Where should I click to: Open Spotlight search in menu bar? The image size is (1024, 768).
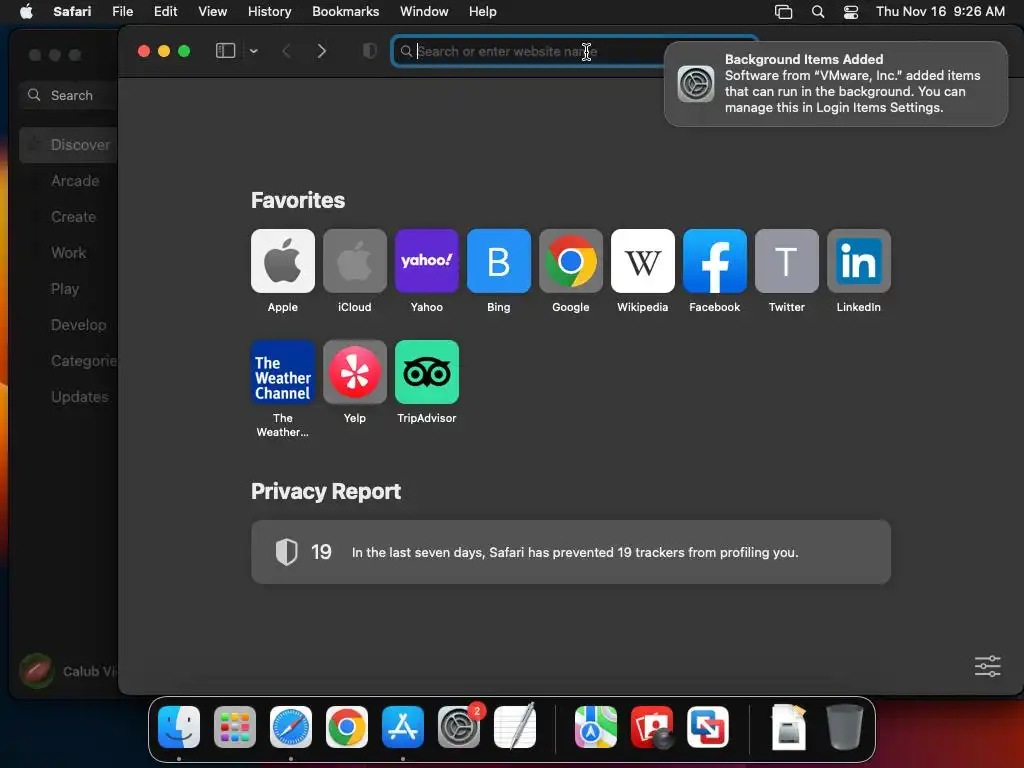[x=818, y=12]
